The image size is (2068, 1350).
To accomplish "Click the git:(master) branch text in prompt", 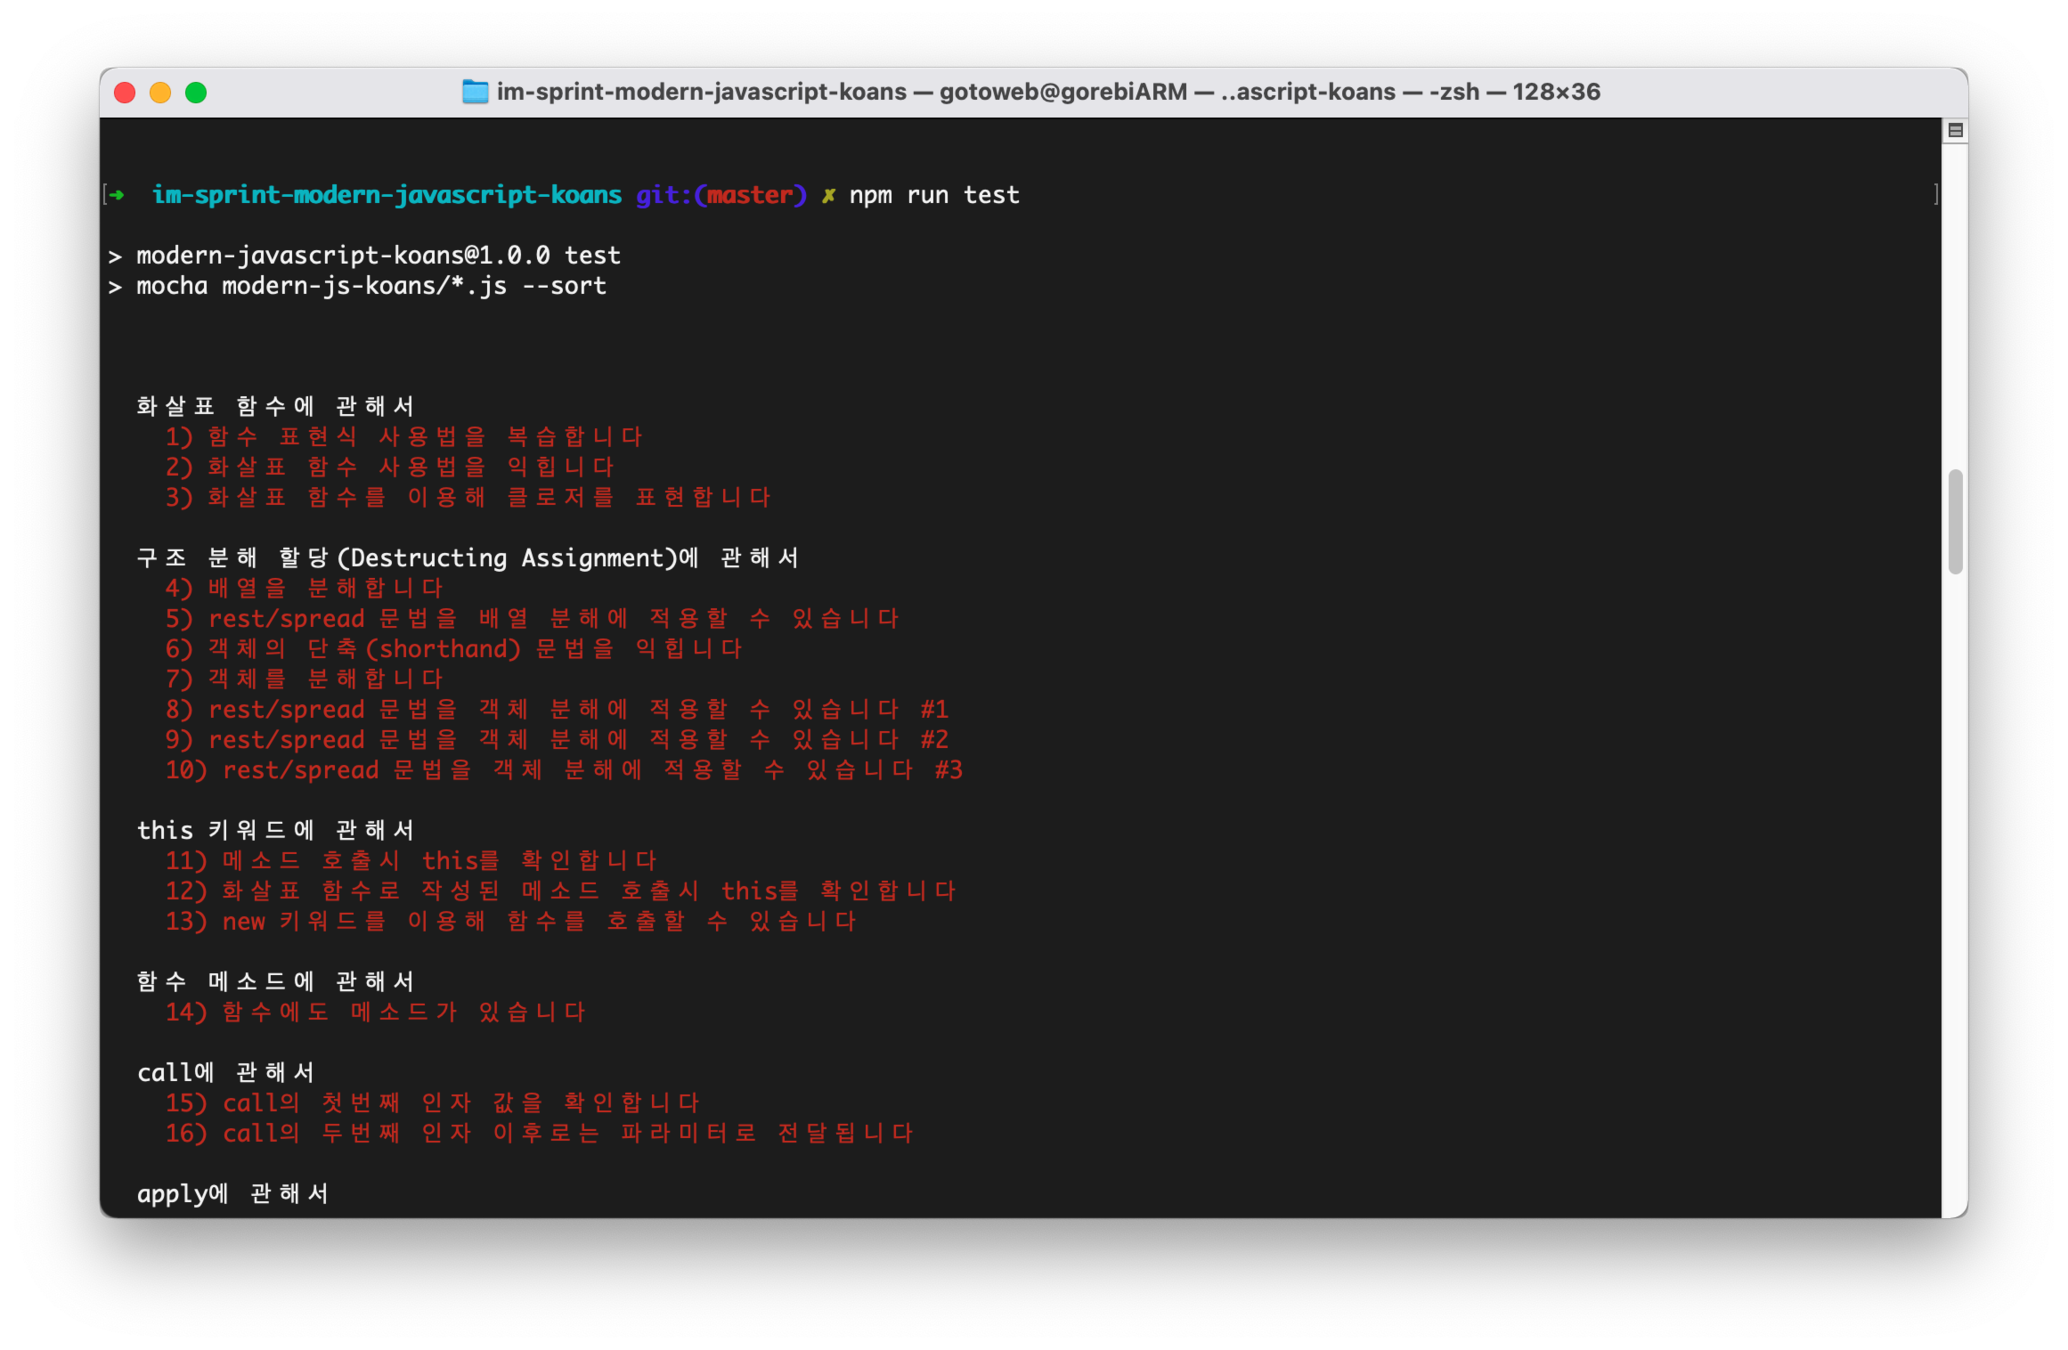I will pos(720,195).
